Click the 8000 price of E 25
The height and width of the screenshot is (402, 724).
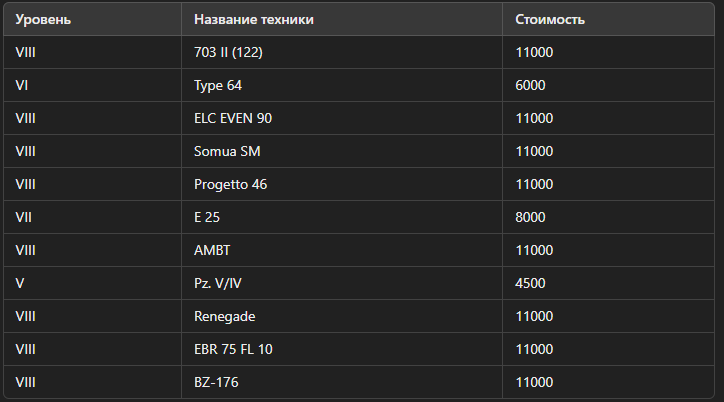tap(530, 217)
